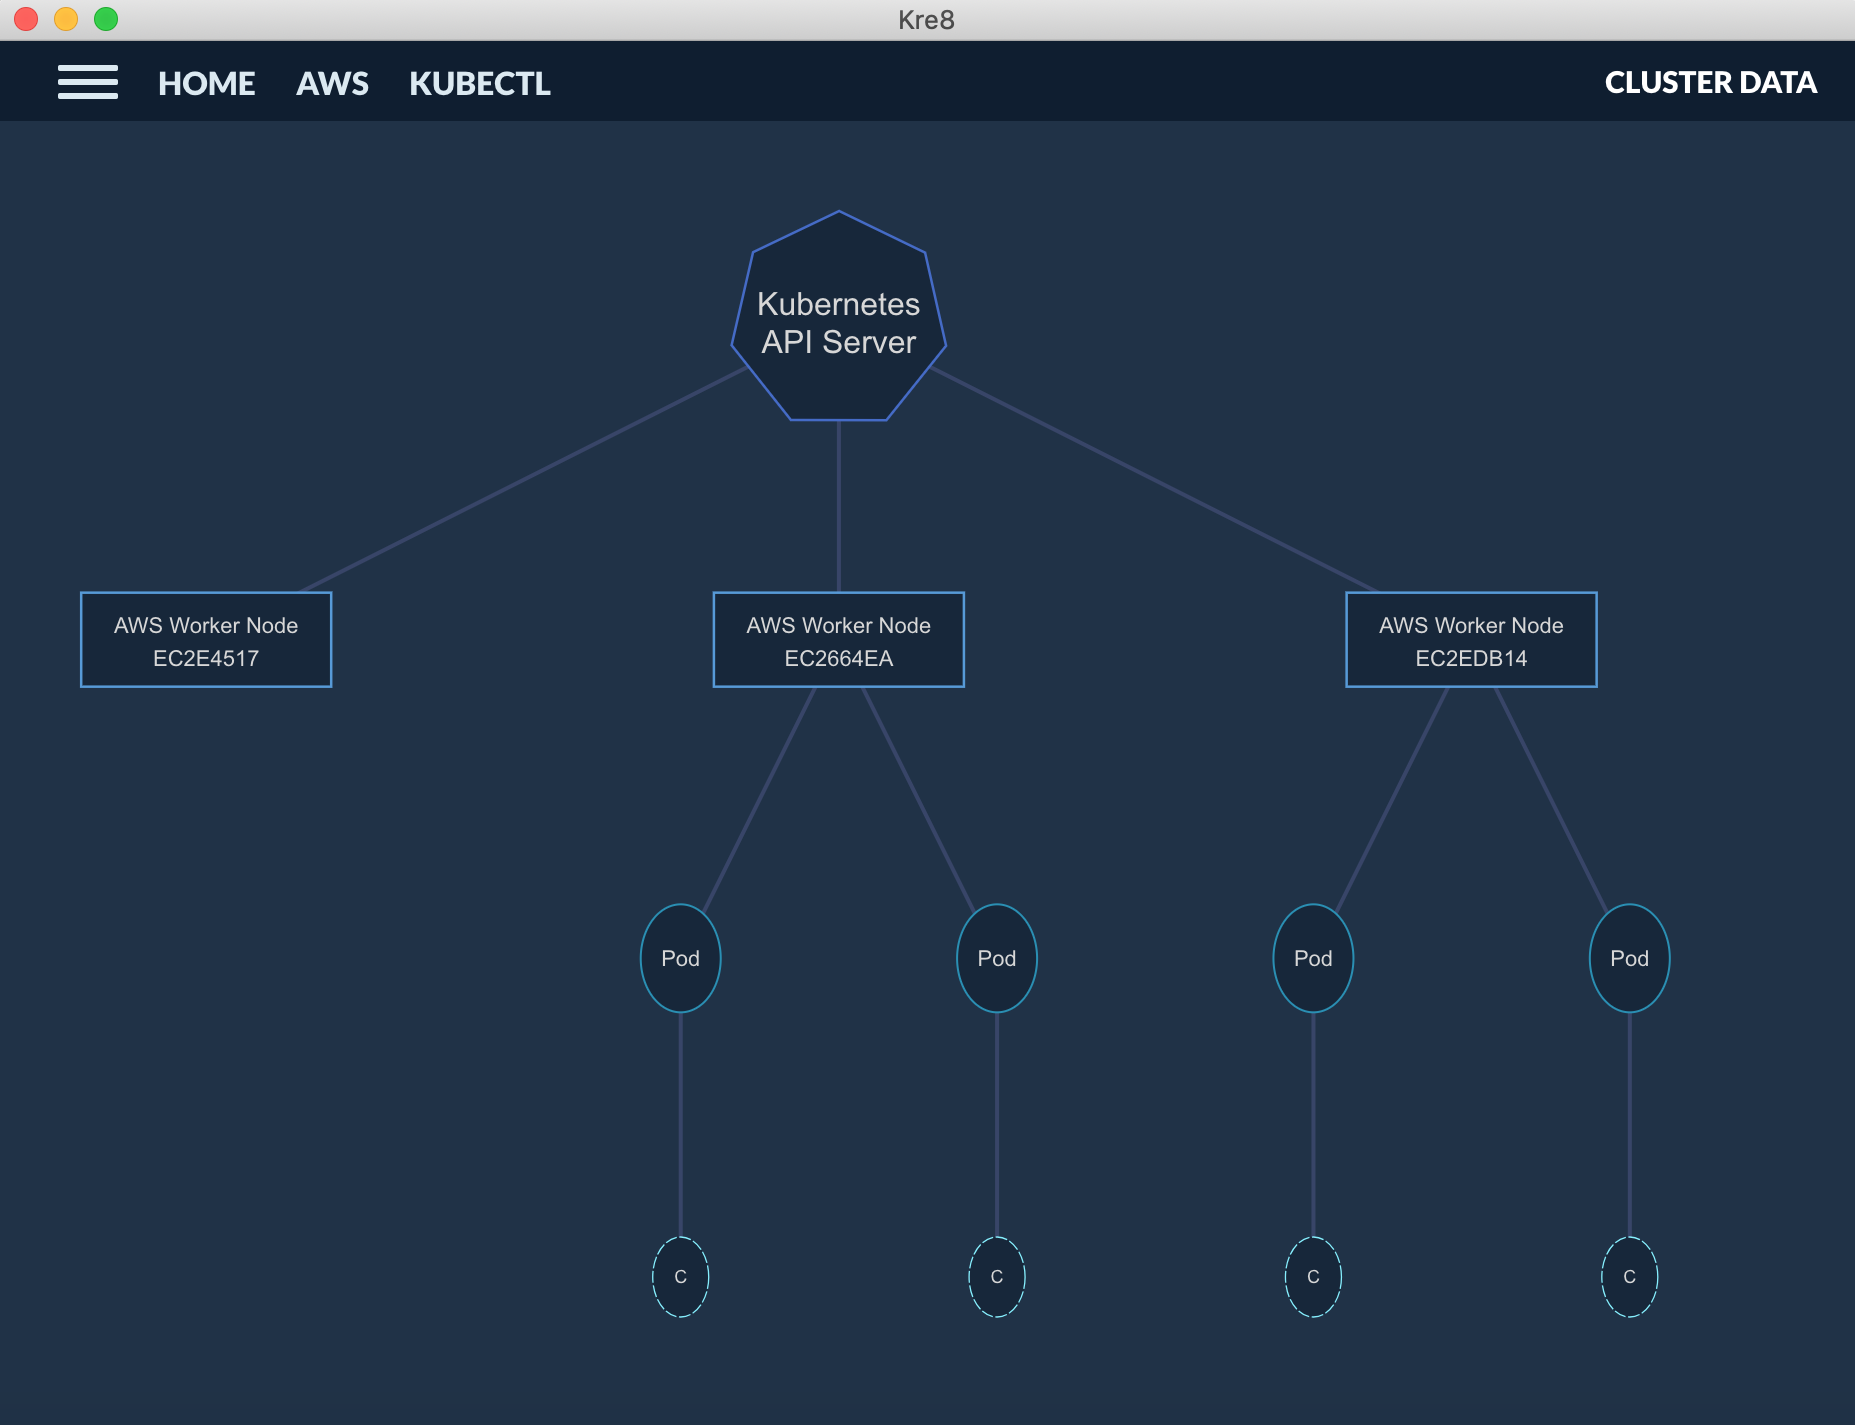The image size is (1855, 1425).
Task: Click the right Pod under EC2EDB14
Action: pos(1630,958)
